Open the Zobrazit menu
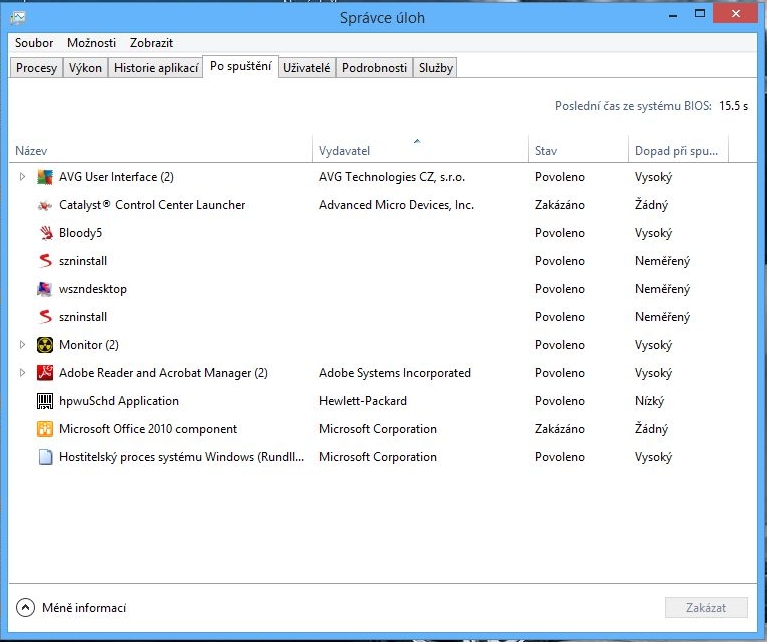Viewport: 767px width, 642px height. click(x=151, y=43)
